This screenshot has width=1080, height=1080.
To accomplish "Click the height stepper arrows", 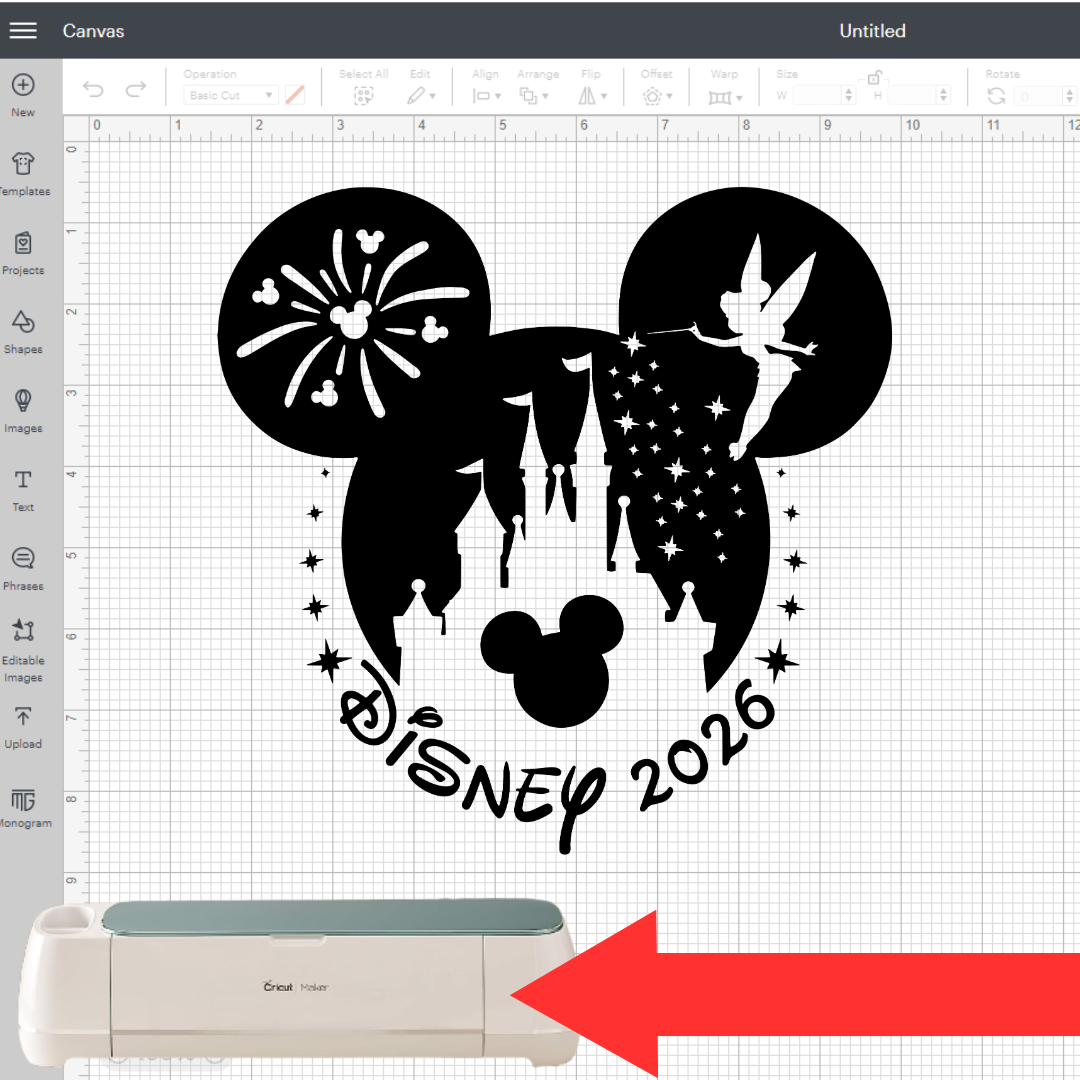I will (x=944, y=95).
